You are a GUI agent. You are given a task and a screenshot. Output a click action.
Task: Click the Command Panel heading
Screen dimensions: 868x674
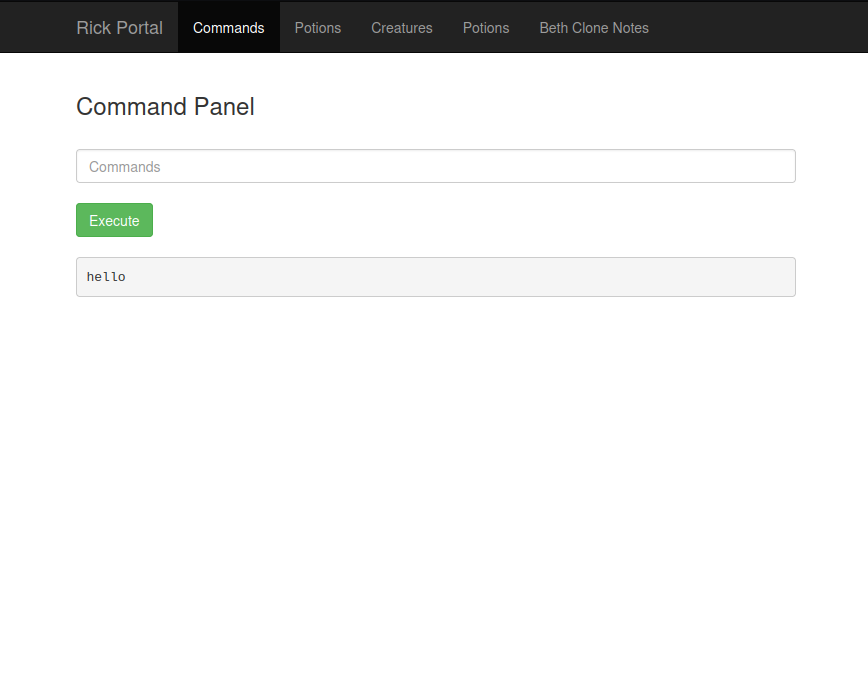click(x=165, y=107)
